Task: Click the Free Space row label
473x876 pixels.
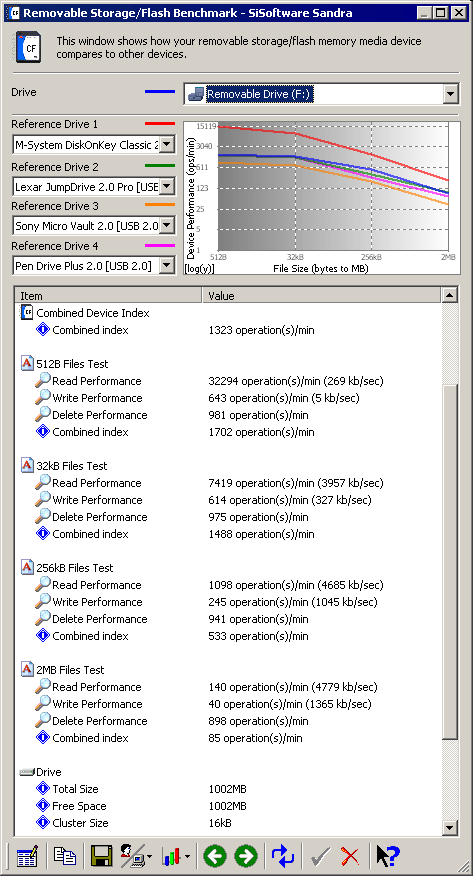Action: click(x=79, y=806)
